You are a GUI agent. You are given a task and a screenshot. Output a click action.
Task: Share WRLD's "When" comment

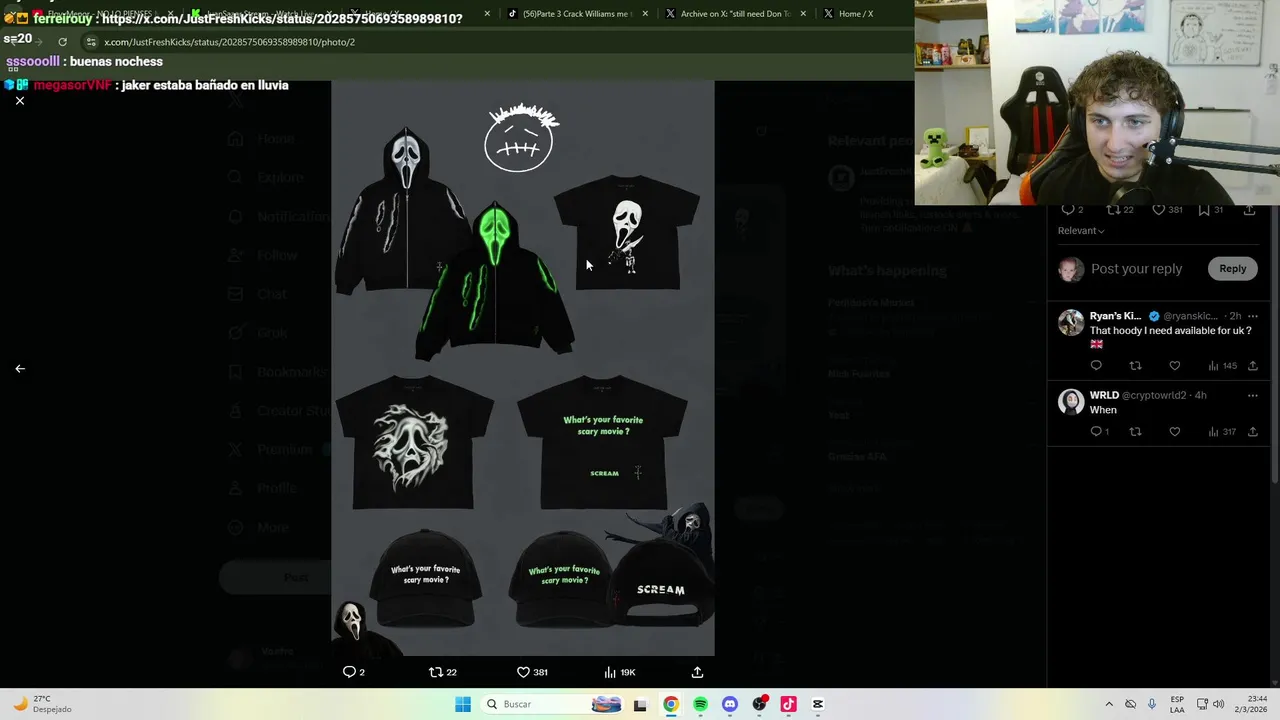pyautogui.click(x=1252, y=432)
